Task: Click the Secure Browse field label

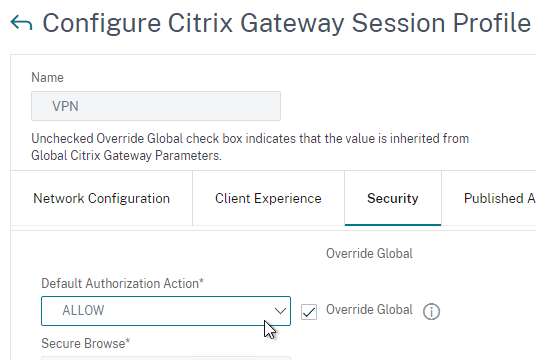Action: pos(85,343)
